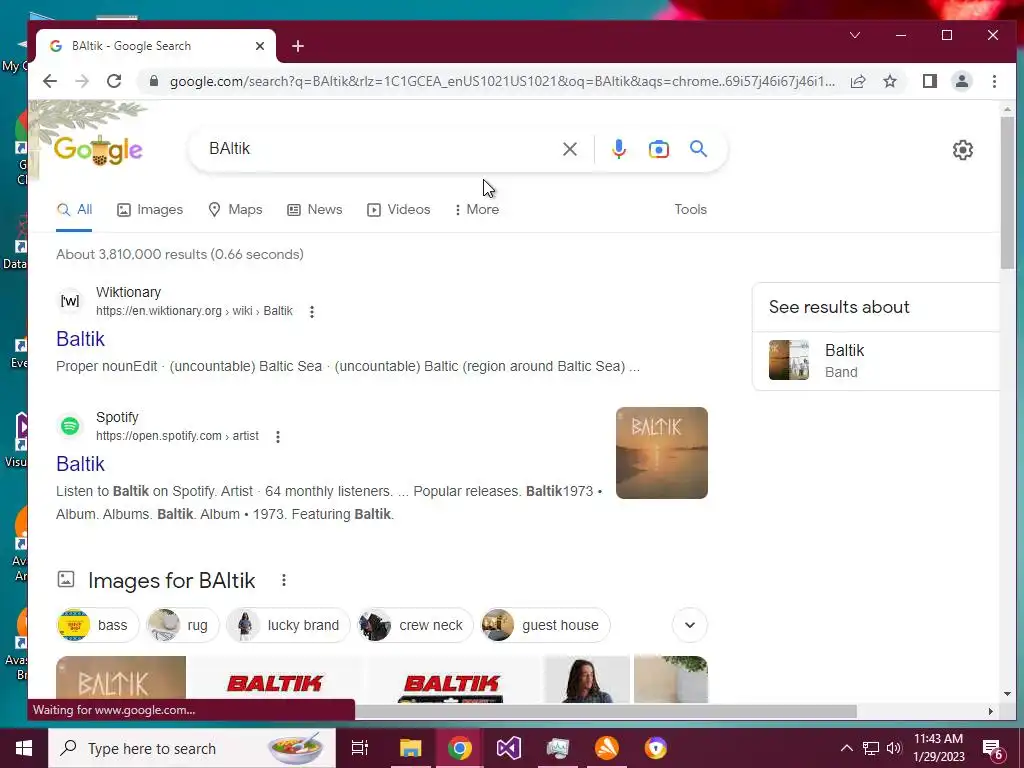Click the share this page icon
Screen dimensions: 1024x768
point(858,81)
